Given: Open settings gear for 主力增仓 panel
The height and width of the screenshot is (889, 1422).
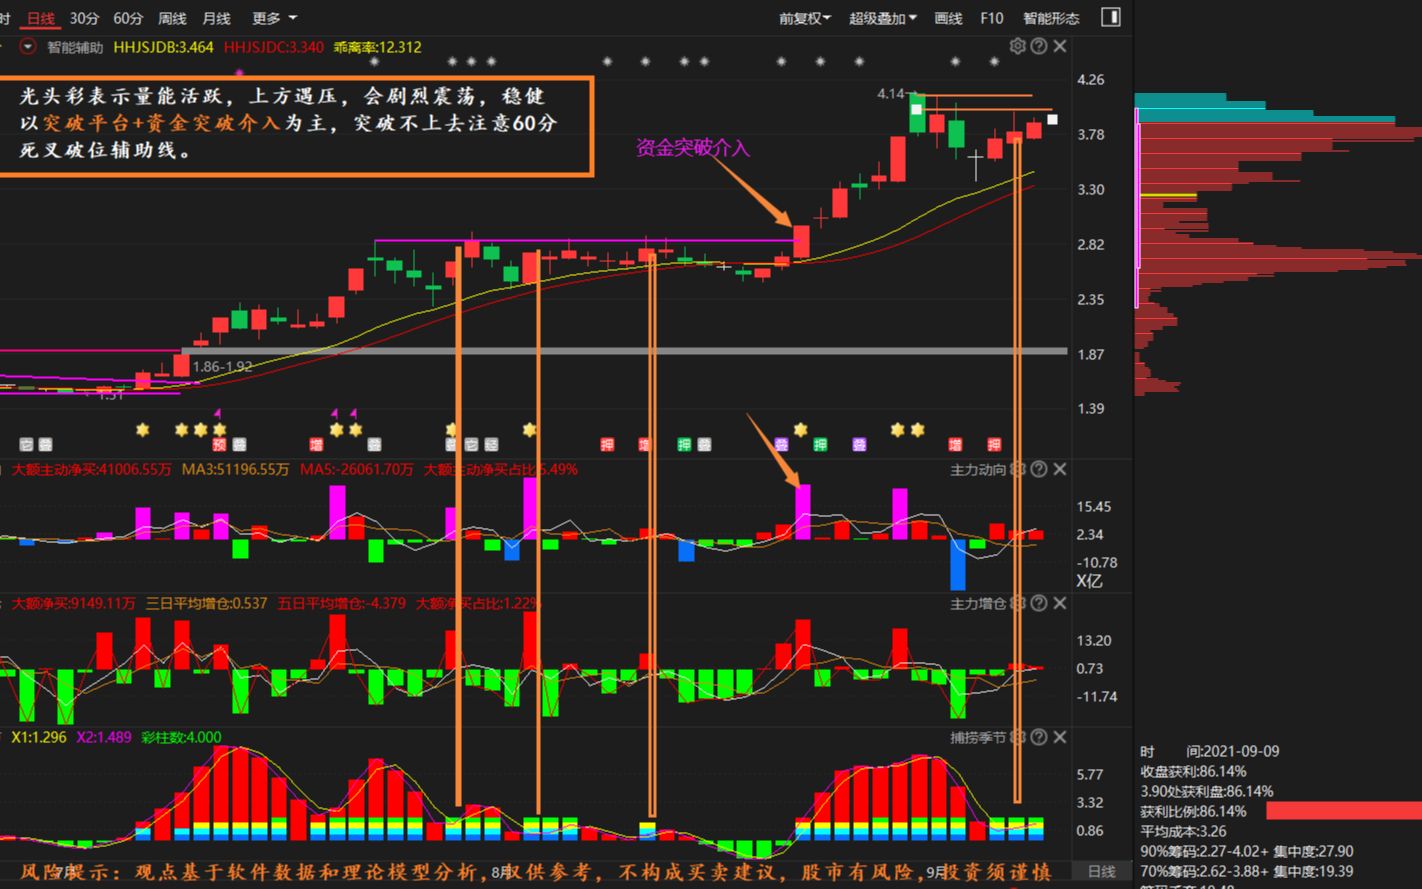Looking at the screenshot, I should click(1017, 603).
